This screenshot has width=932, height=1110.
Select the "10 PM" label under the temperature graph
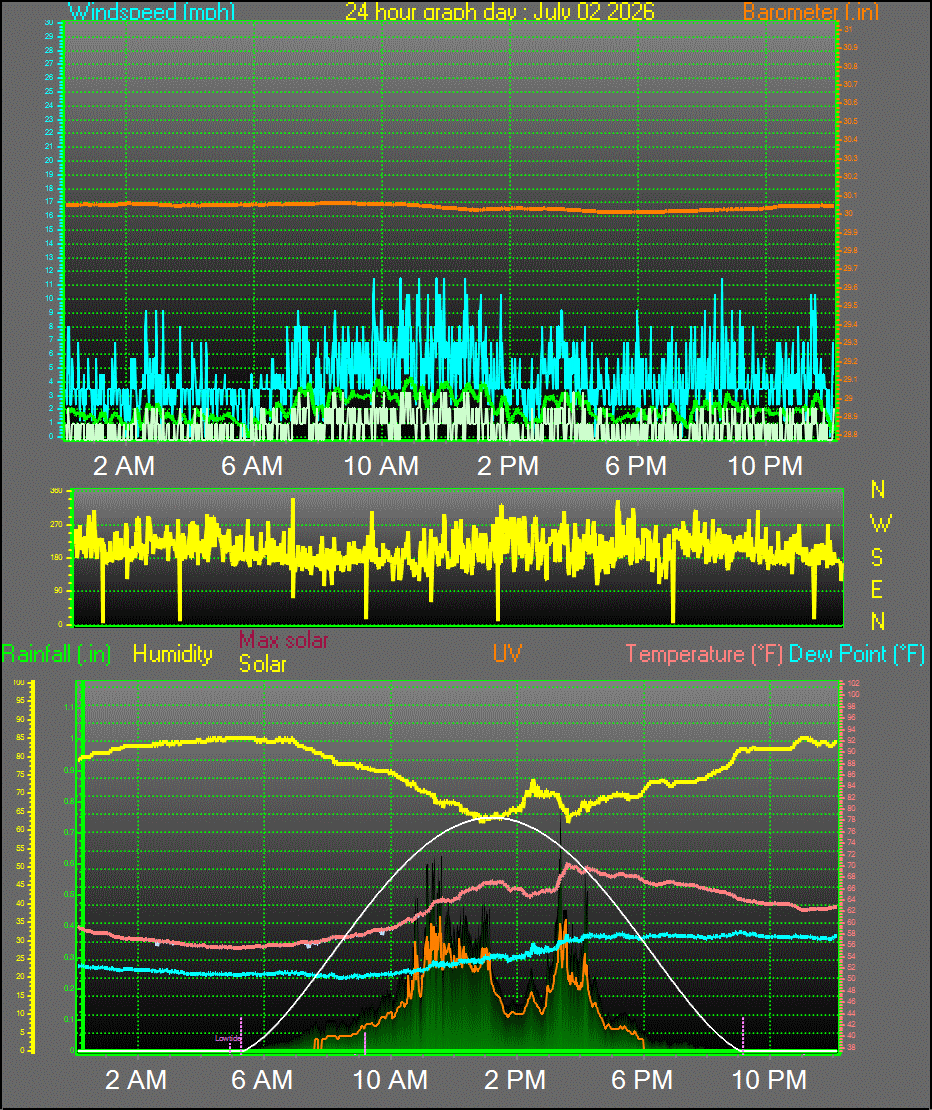(x=769, y=1080)
